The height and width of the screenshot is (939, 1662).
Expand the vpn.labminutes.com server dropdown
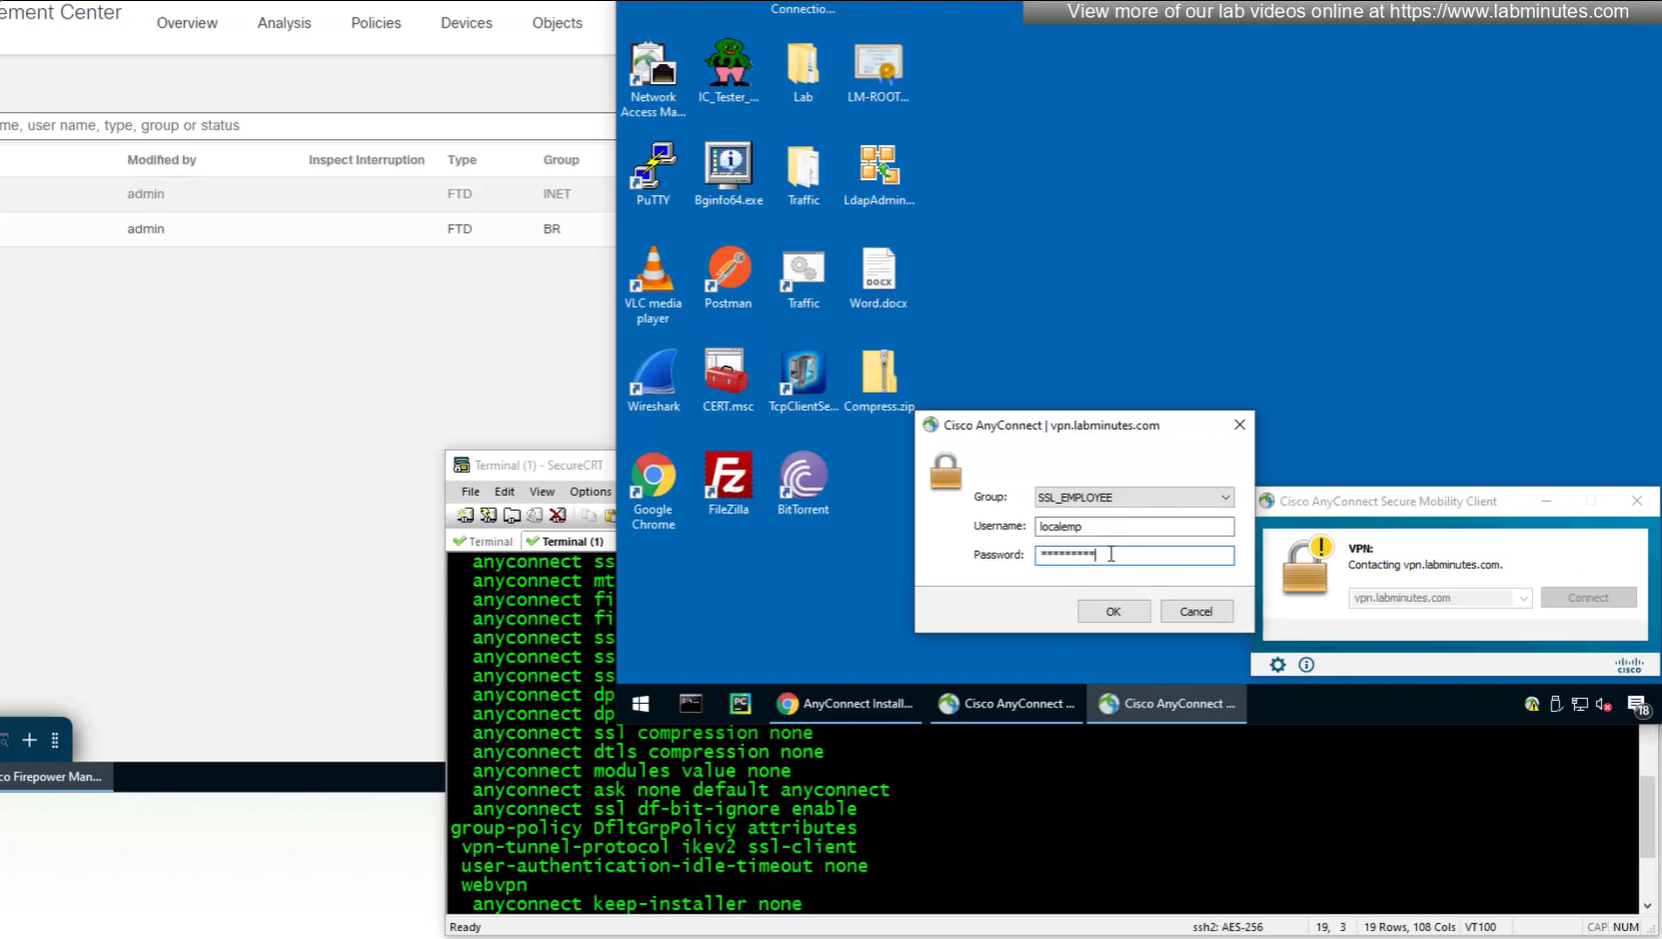(x=1522, y=598)
